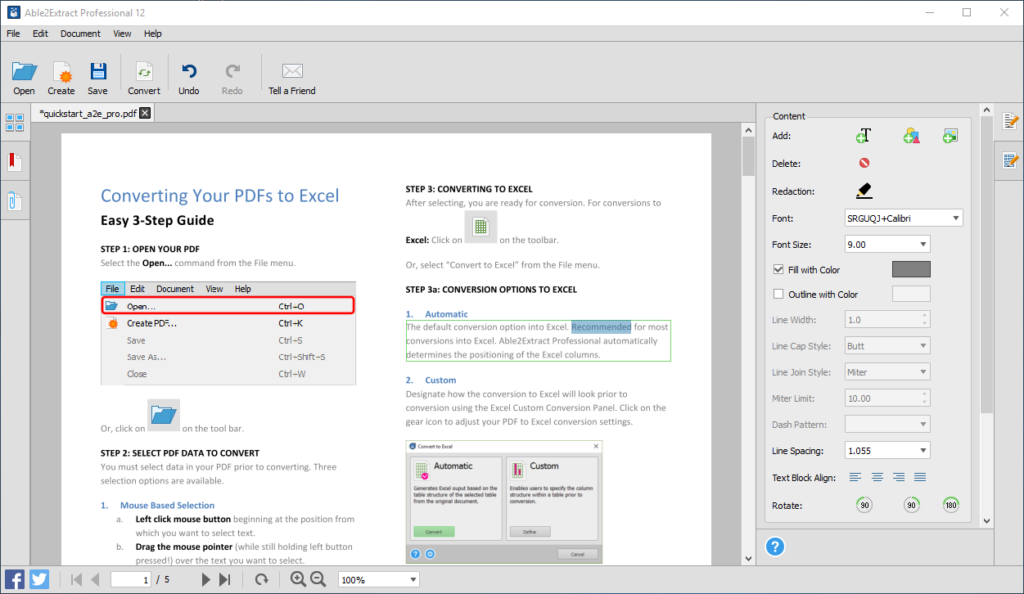This screenshot has width=1024, height=594.
Task: Go to the first page
Action: click(76, 580)
